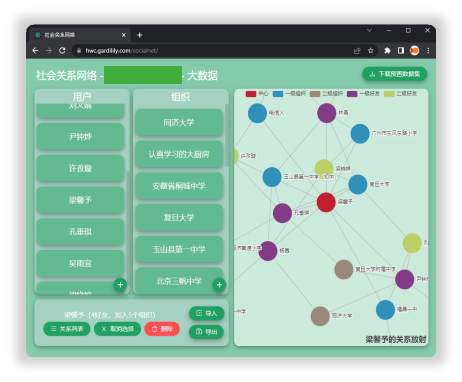Viewport: 462px width, 382px height.
Task: Click the 取消选择 deselect button
Action: [x=117, y=329]
